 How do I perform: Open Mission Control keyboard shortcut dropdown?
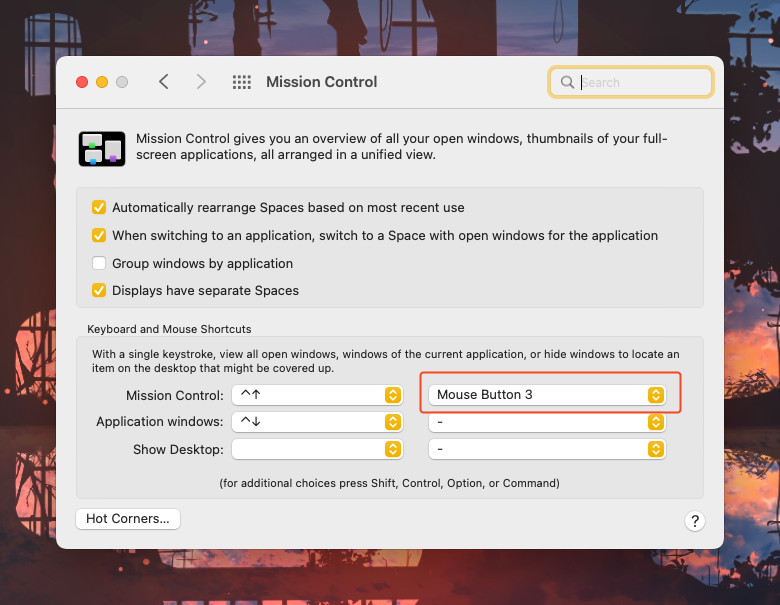click(x=317, y=395)
